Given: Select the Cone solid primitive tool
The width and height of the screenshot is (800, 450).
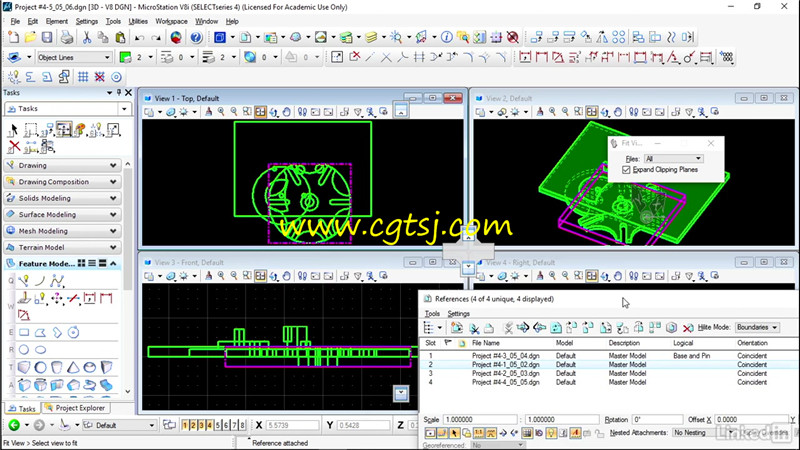Looking at the screenshot, I should 73,367.
